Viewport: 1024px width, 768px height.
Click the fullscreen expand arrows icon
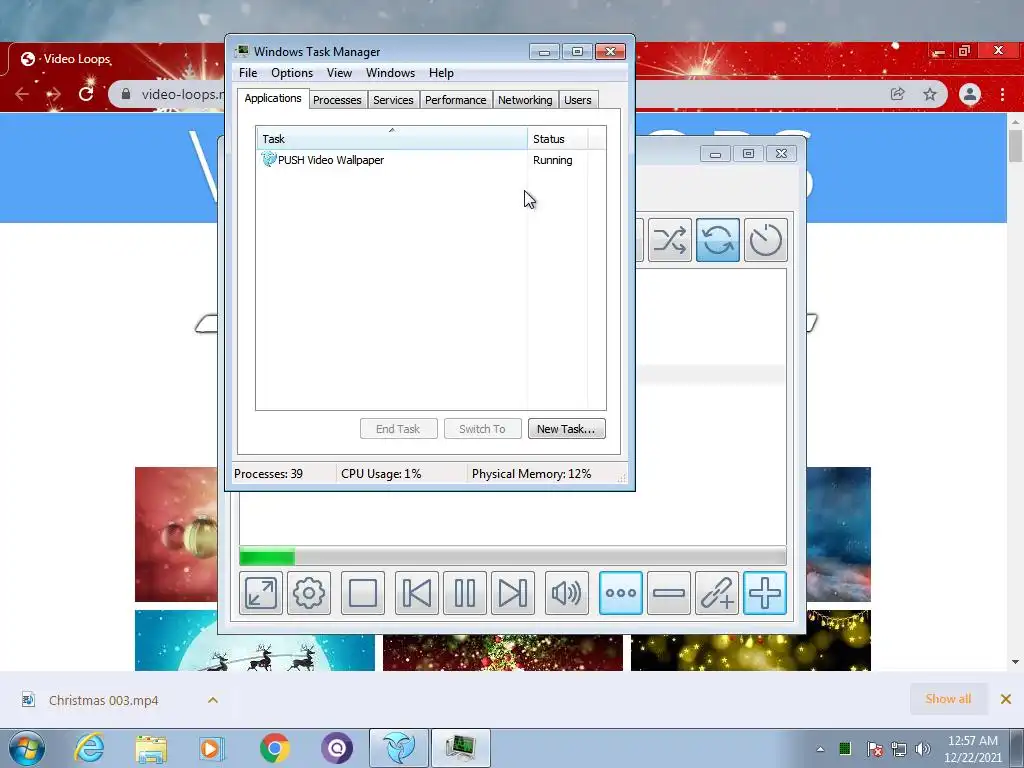coord(261,593)
